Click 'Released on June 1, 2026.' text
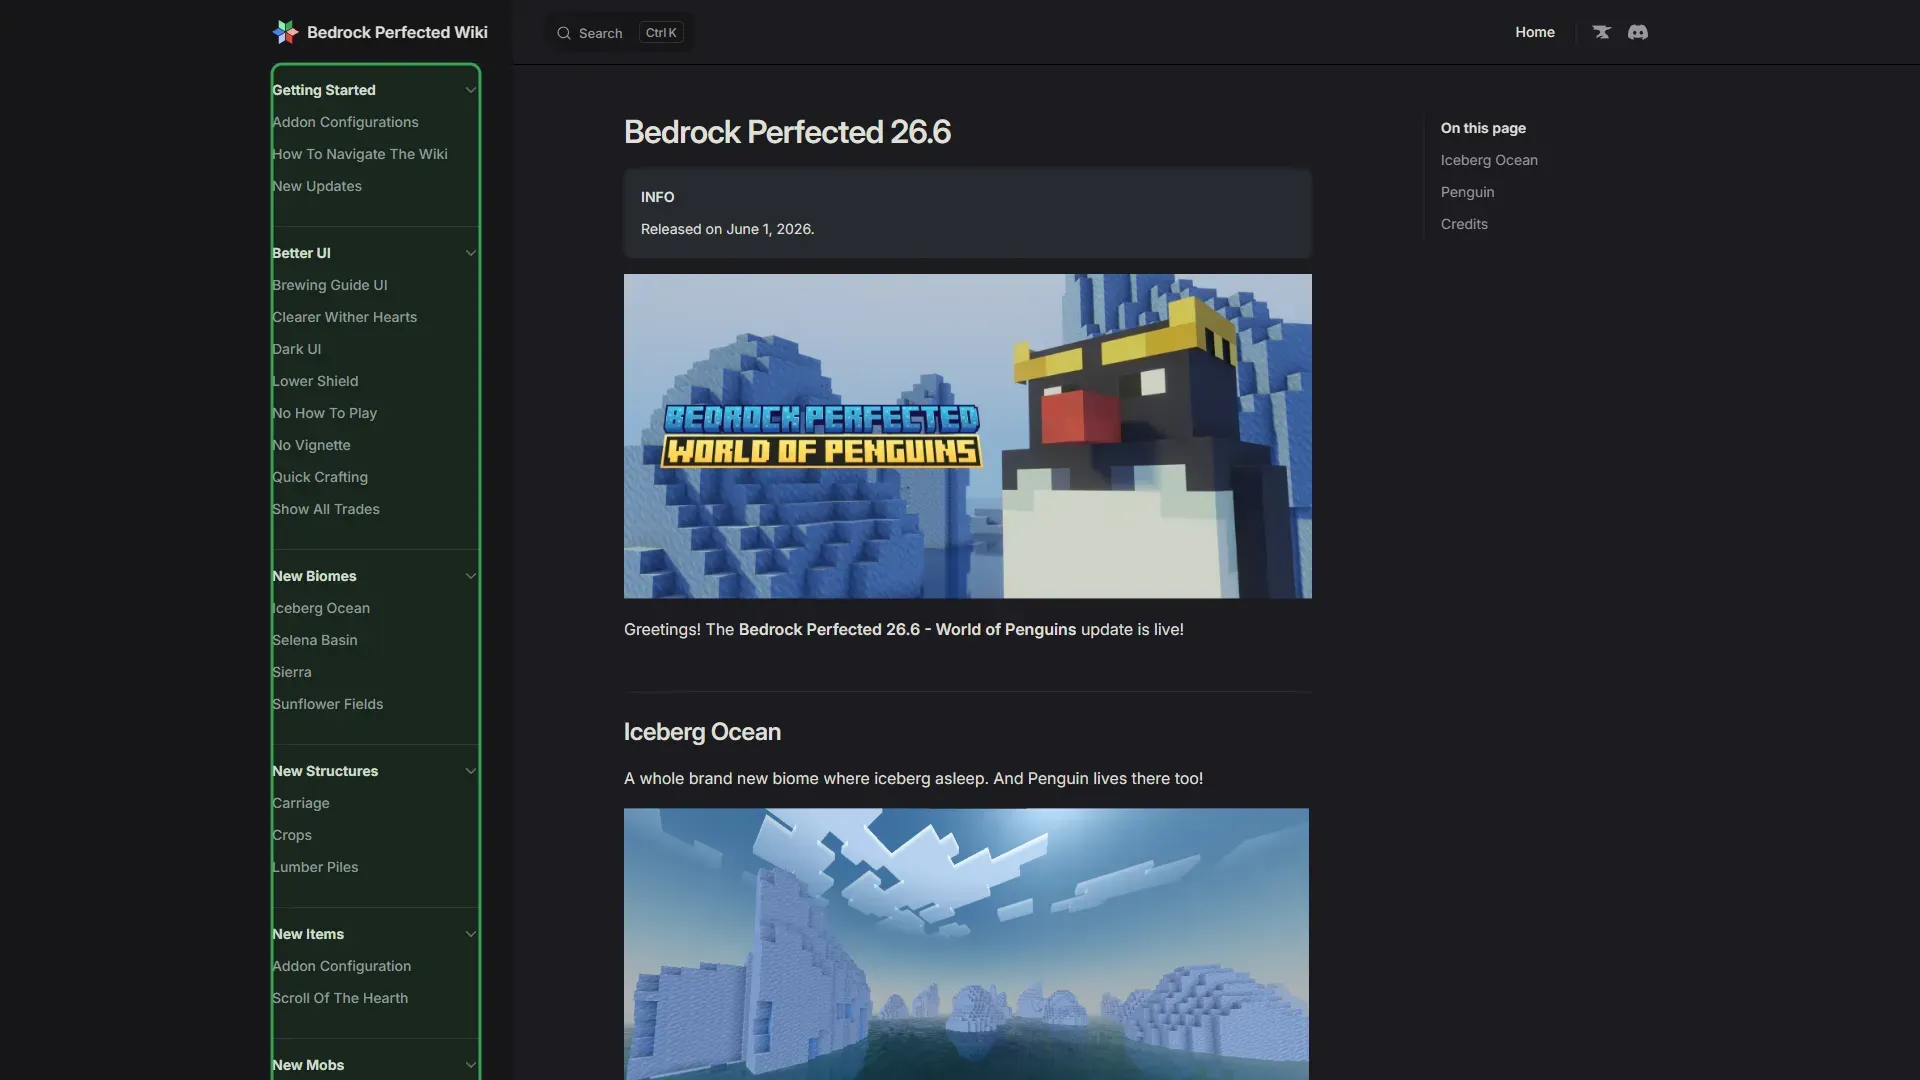 coord(727,229)
